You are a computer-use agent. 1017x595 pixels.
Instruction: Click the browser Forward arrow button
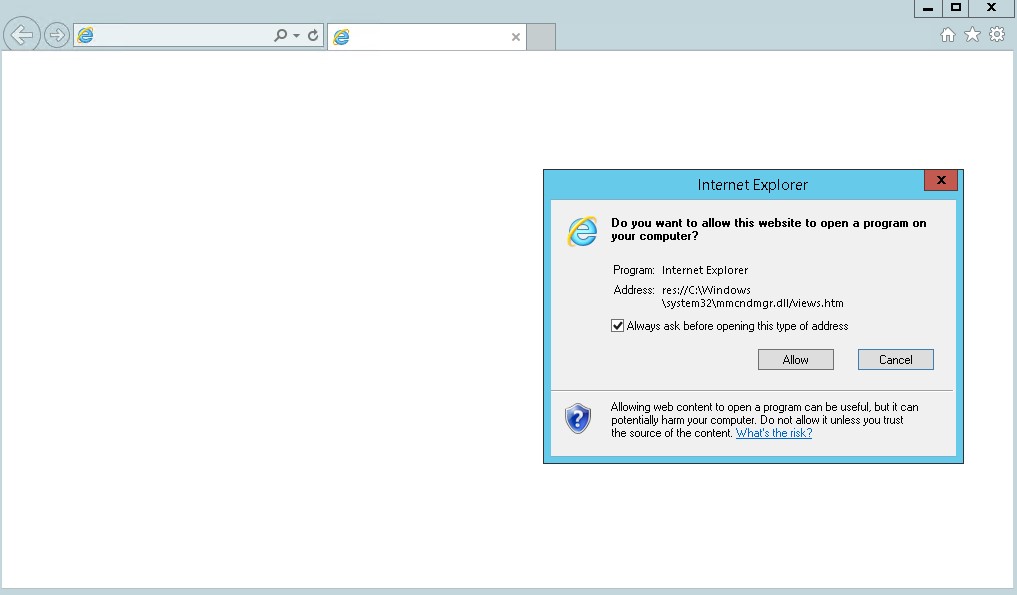point(57,35)
